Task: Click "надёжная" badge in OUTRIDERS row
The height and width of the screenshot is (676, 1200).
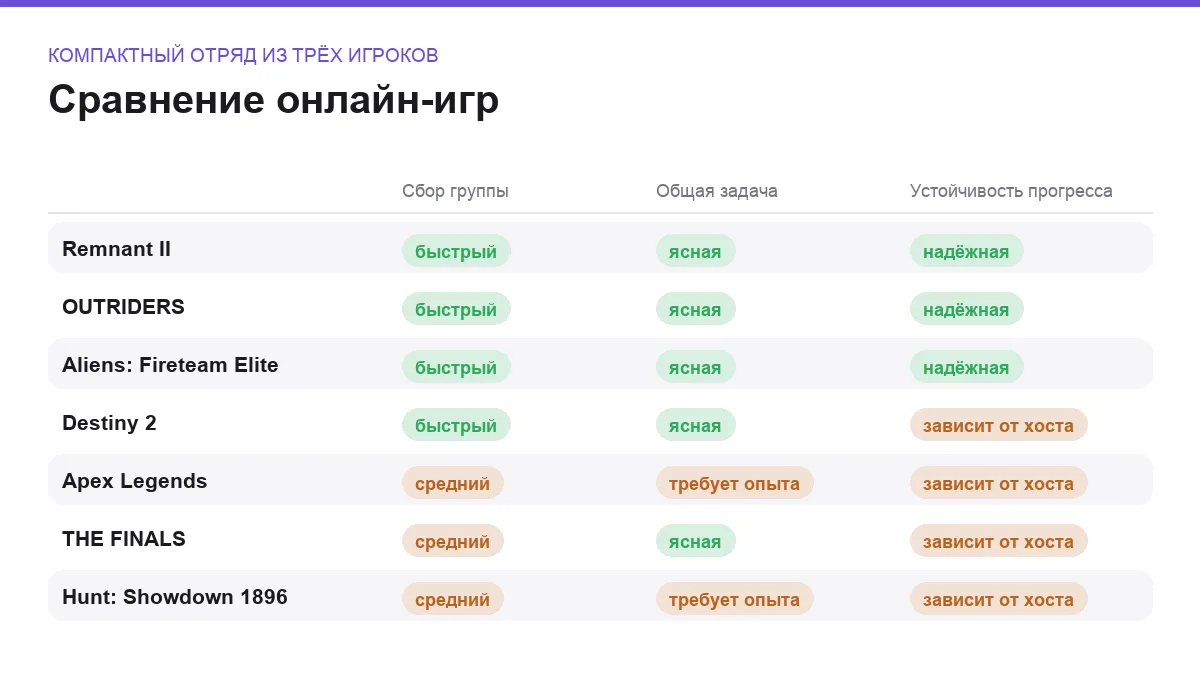Action: tap(967, 309)
